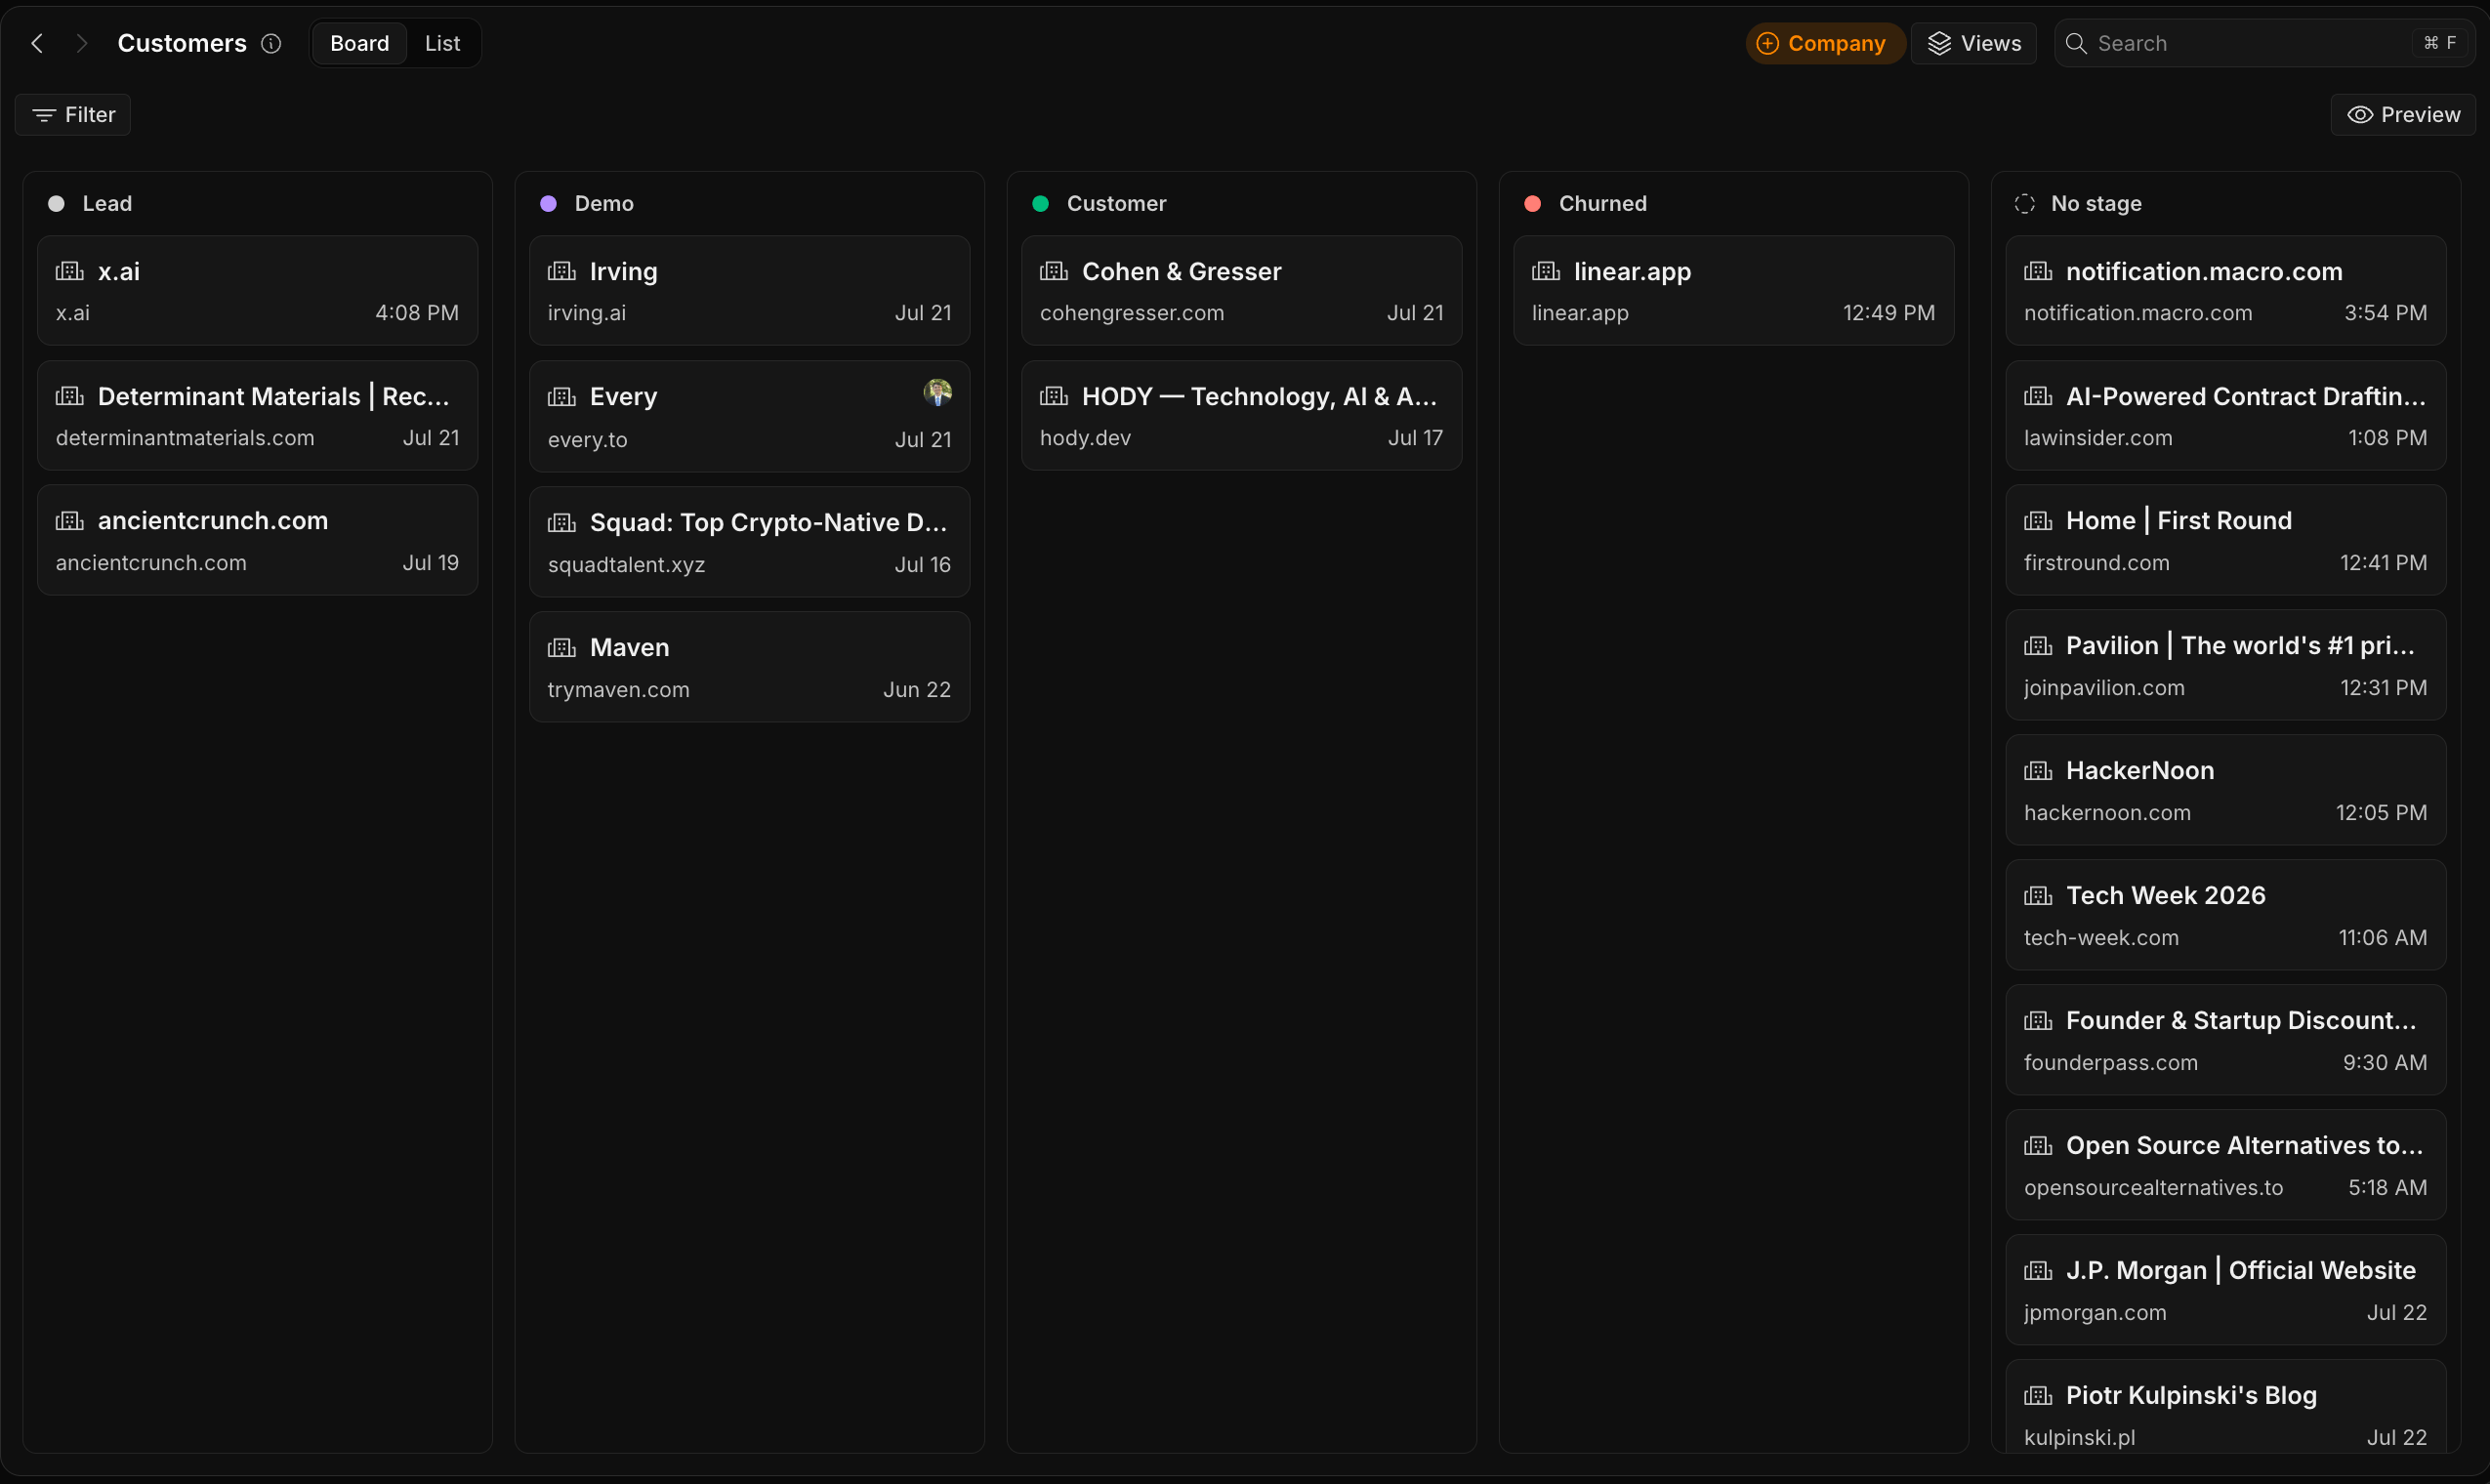Click the No stage dashed circle icon
Image resolution: width=2490 pixels, height=1484 pixels.
[2025, 204]
